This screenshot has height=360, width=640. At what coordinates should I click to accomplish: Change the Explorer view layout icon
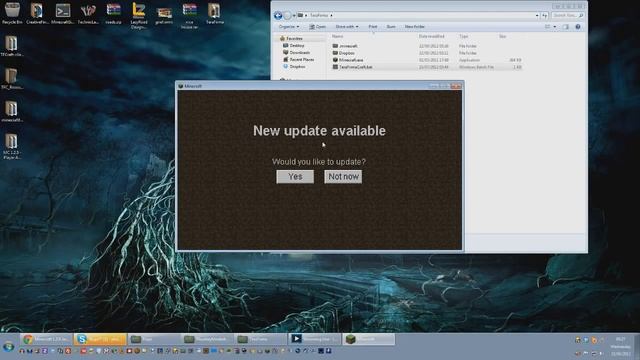point(548,27)
